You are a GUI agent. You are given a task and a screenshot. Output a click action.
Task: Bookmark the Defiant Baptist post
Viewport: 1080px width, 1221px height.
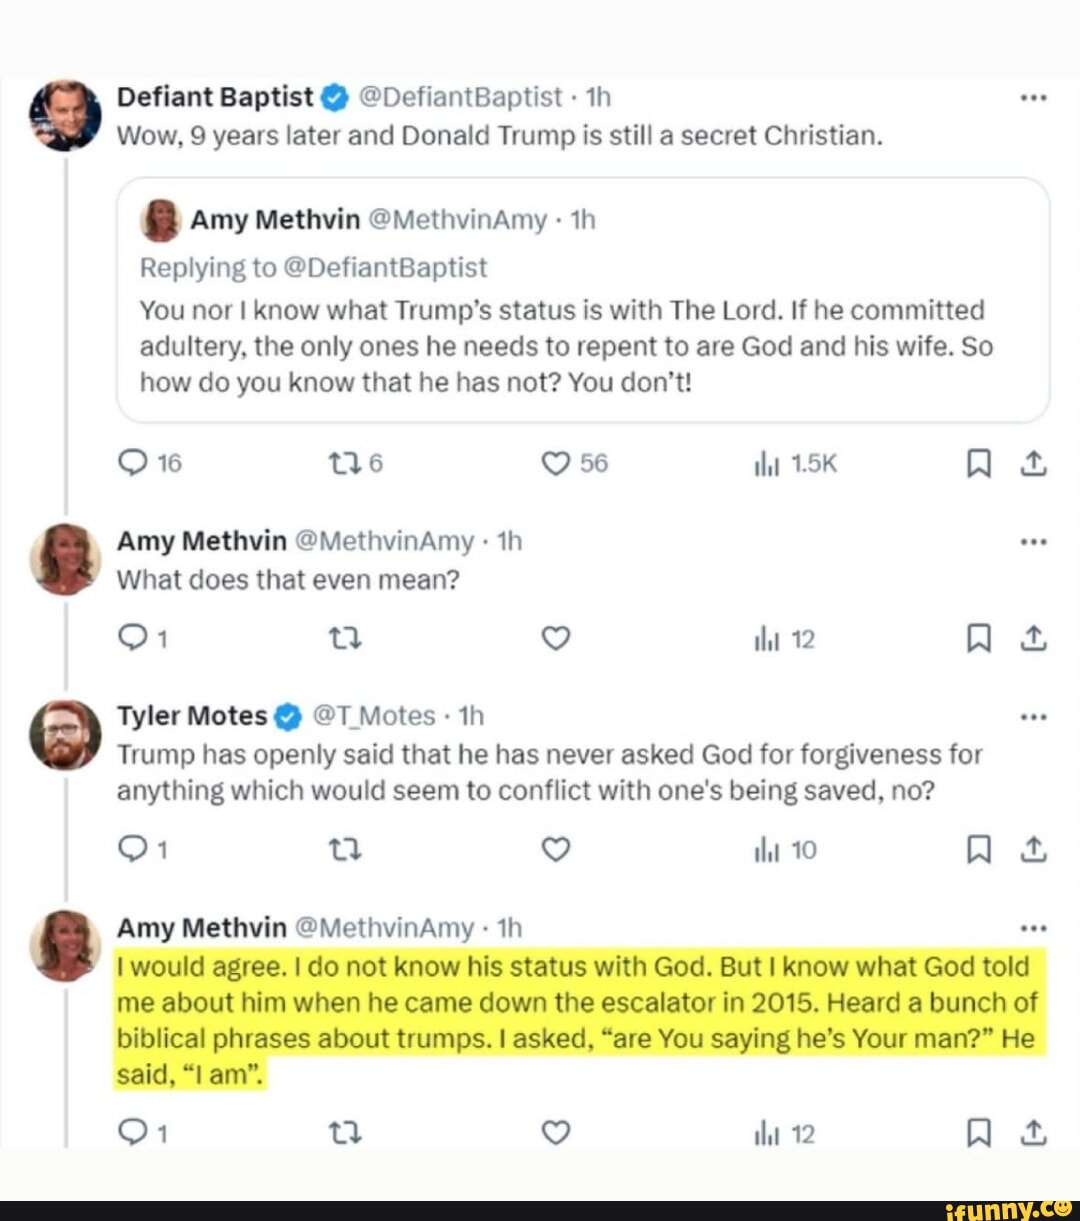(978, 463)
